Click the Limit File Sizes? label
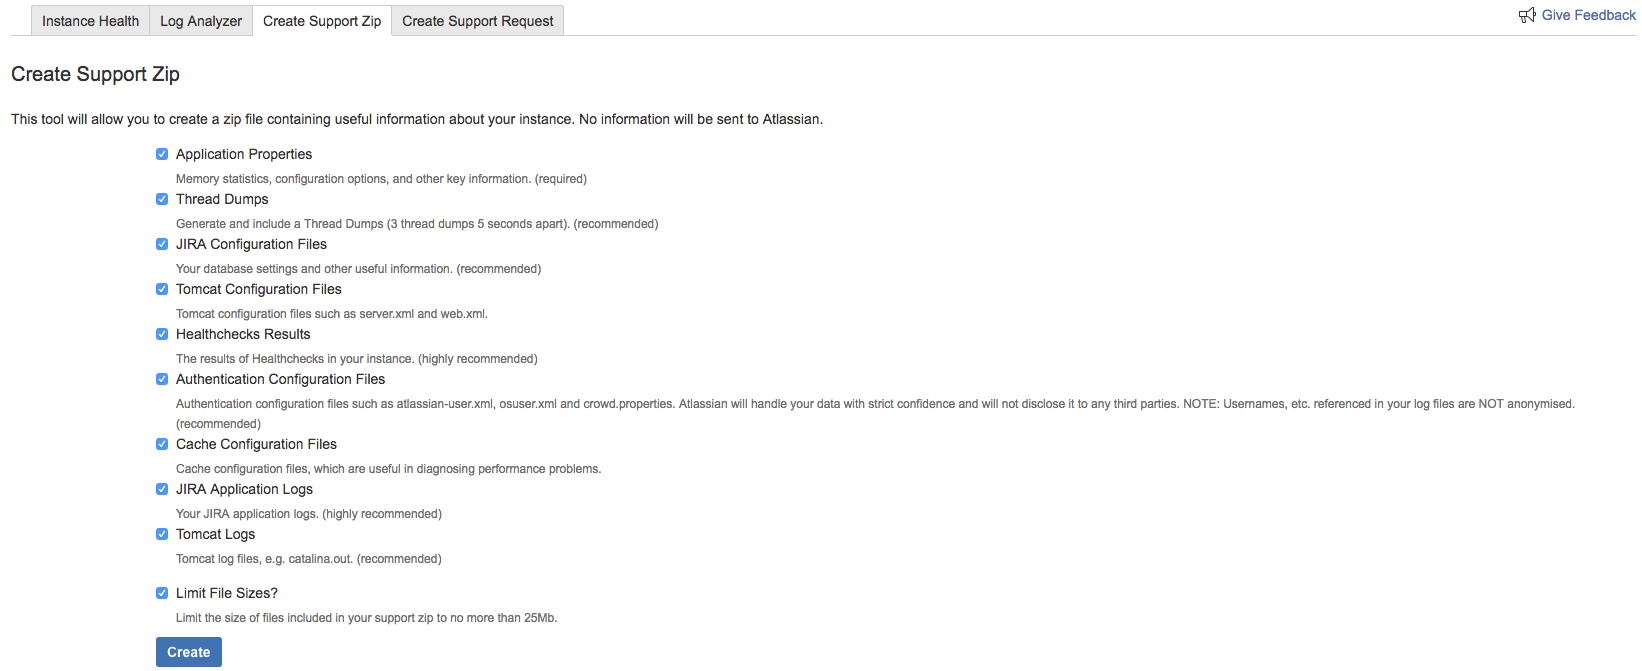The height and width of the screenshot is (671, 1642). 227,593
